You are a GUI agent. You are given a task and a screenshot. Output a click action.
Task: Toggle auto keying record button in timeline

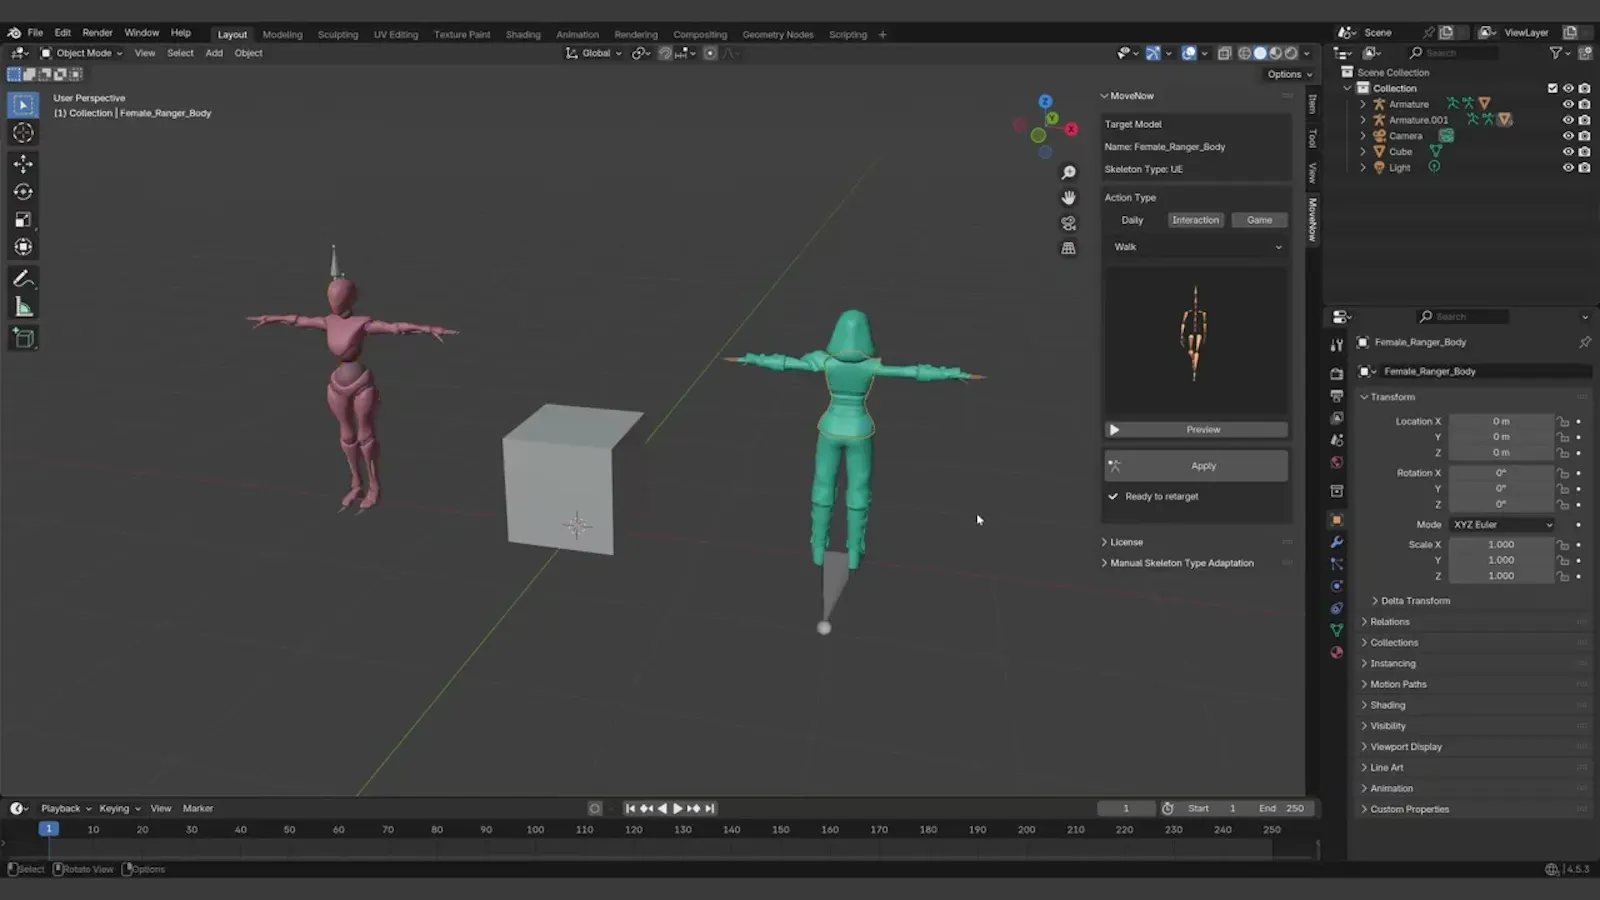[x=595, y=808]
